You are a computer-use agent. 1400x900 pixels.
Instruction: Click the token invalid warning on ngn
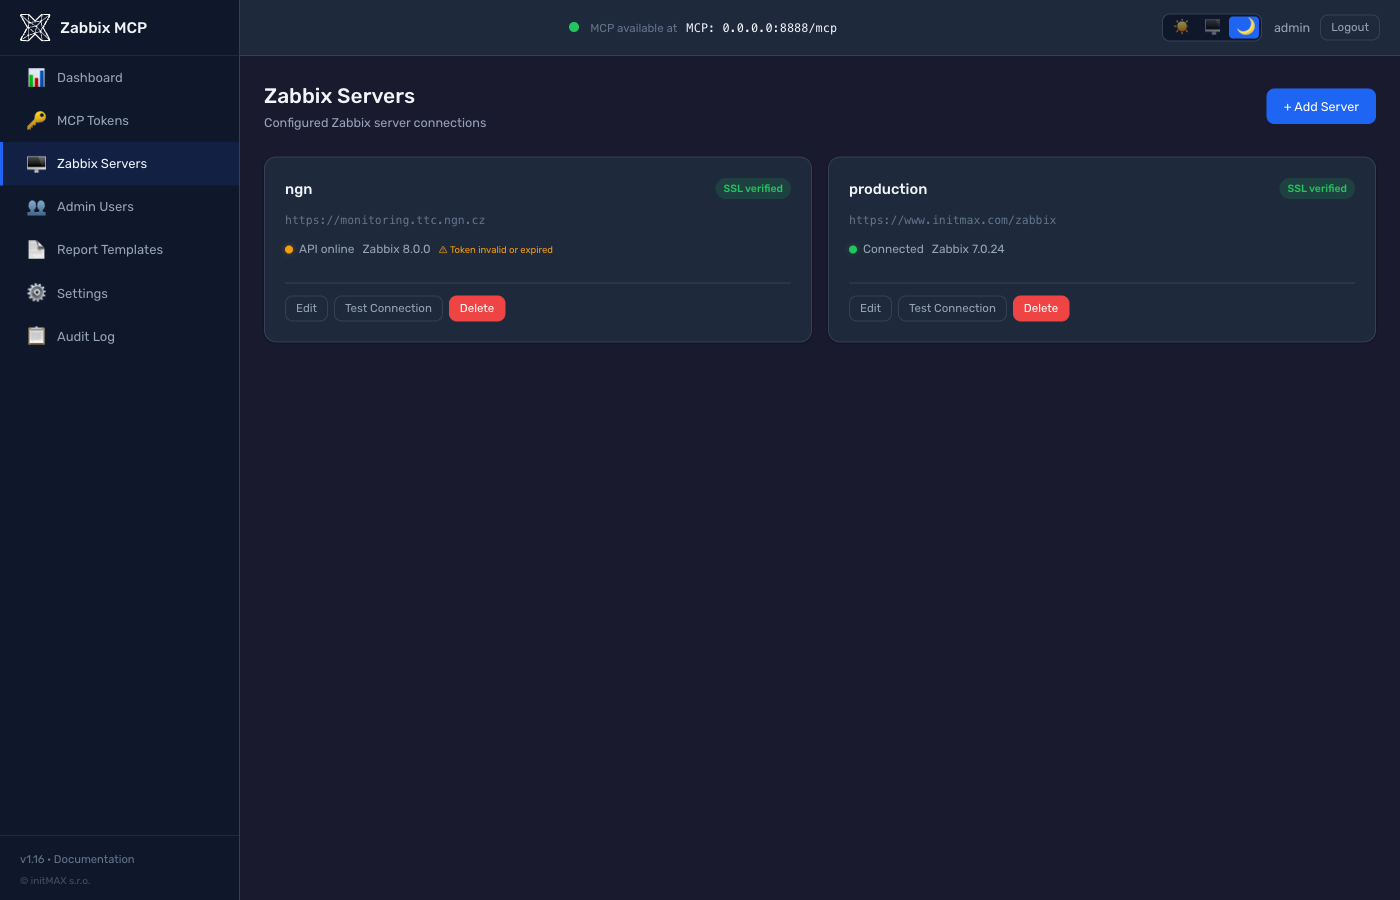click(x=495, y=249)
